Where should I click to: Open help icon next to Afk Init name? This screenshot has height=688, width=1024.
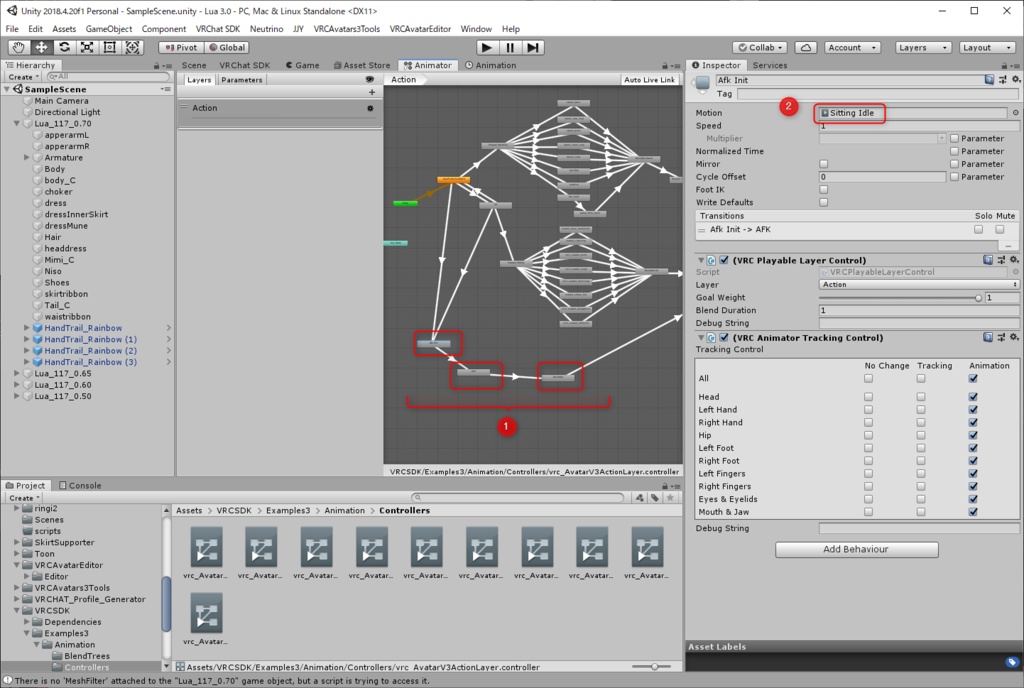coord(989,80)
